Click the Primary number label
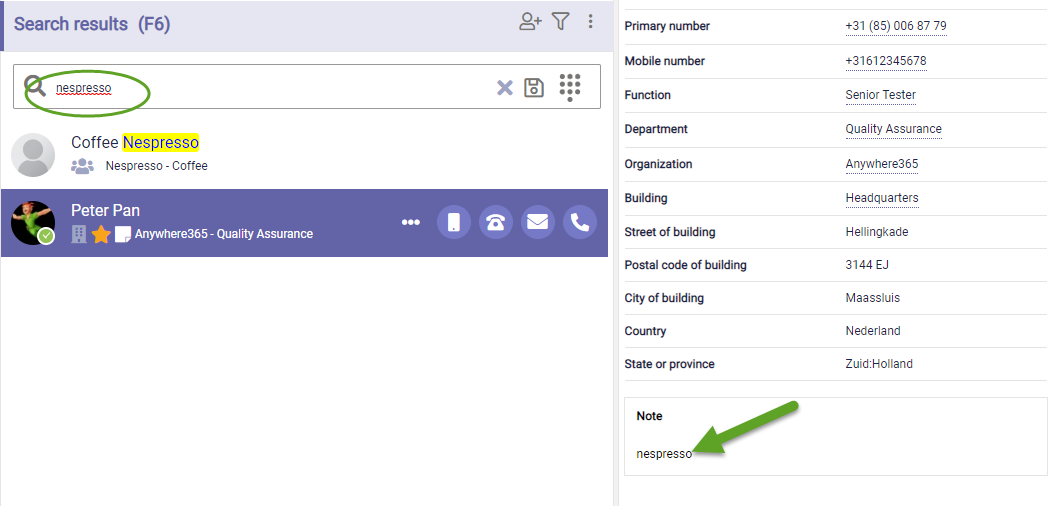Viewport: 1051px width, 506px height. point(667,26)
